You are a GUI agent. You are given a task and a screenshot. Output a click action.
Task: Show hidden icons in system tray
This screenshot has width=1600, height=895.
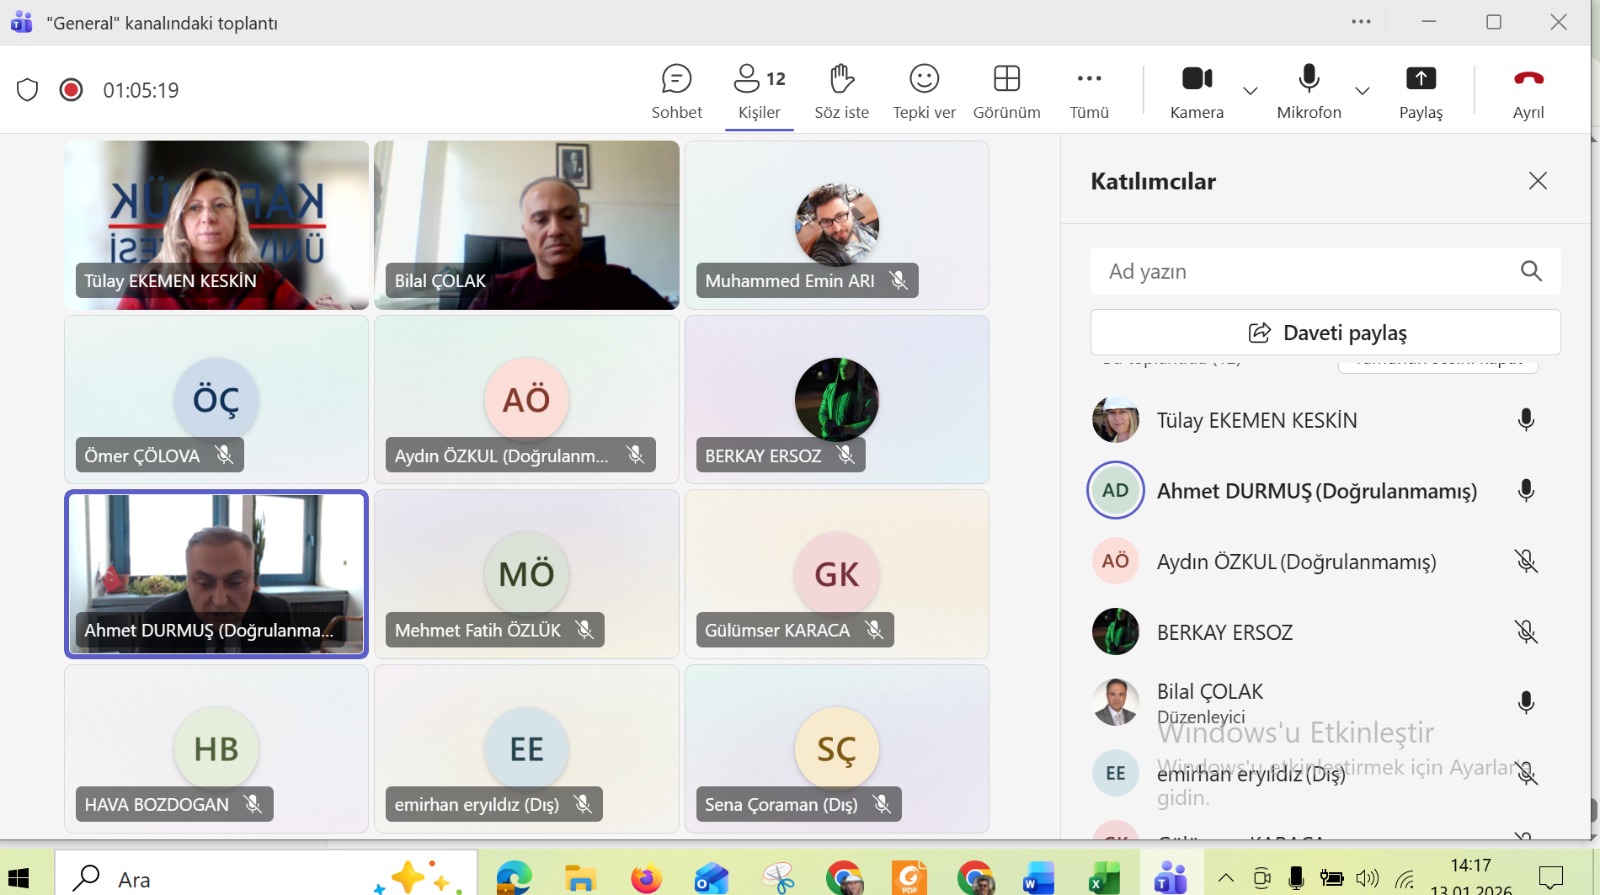coord(1225,878)
